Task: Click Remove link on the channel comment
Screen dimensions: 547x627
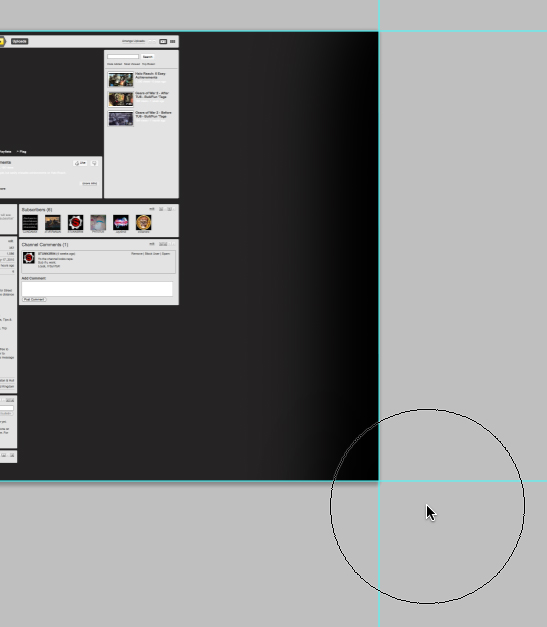Action: tap(137, 254)
